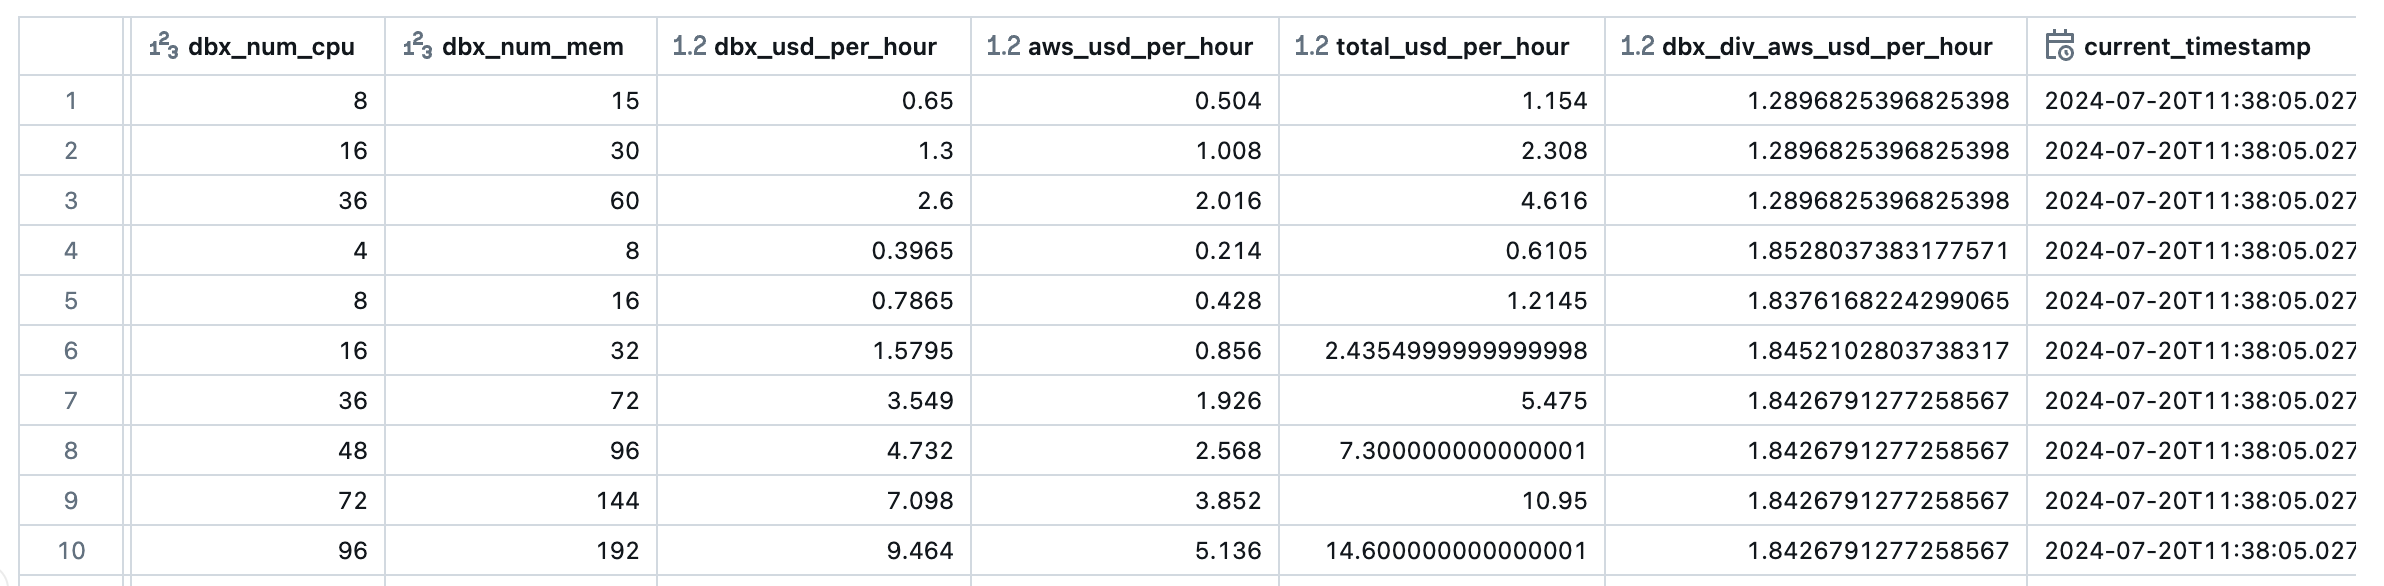2384x586 pixels.
Task: Select row number 4
Action: 71,250
